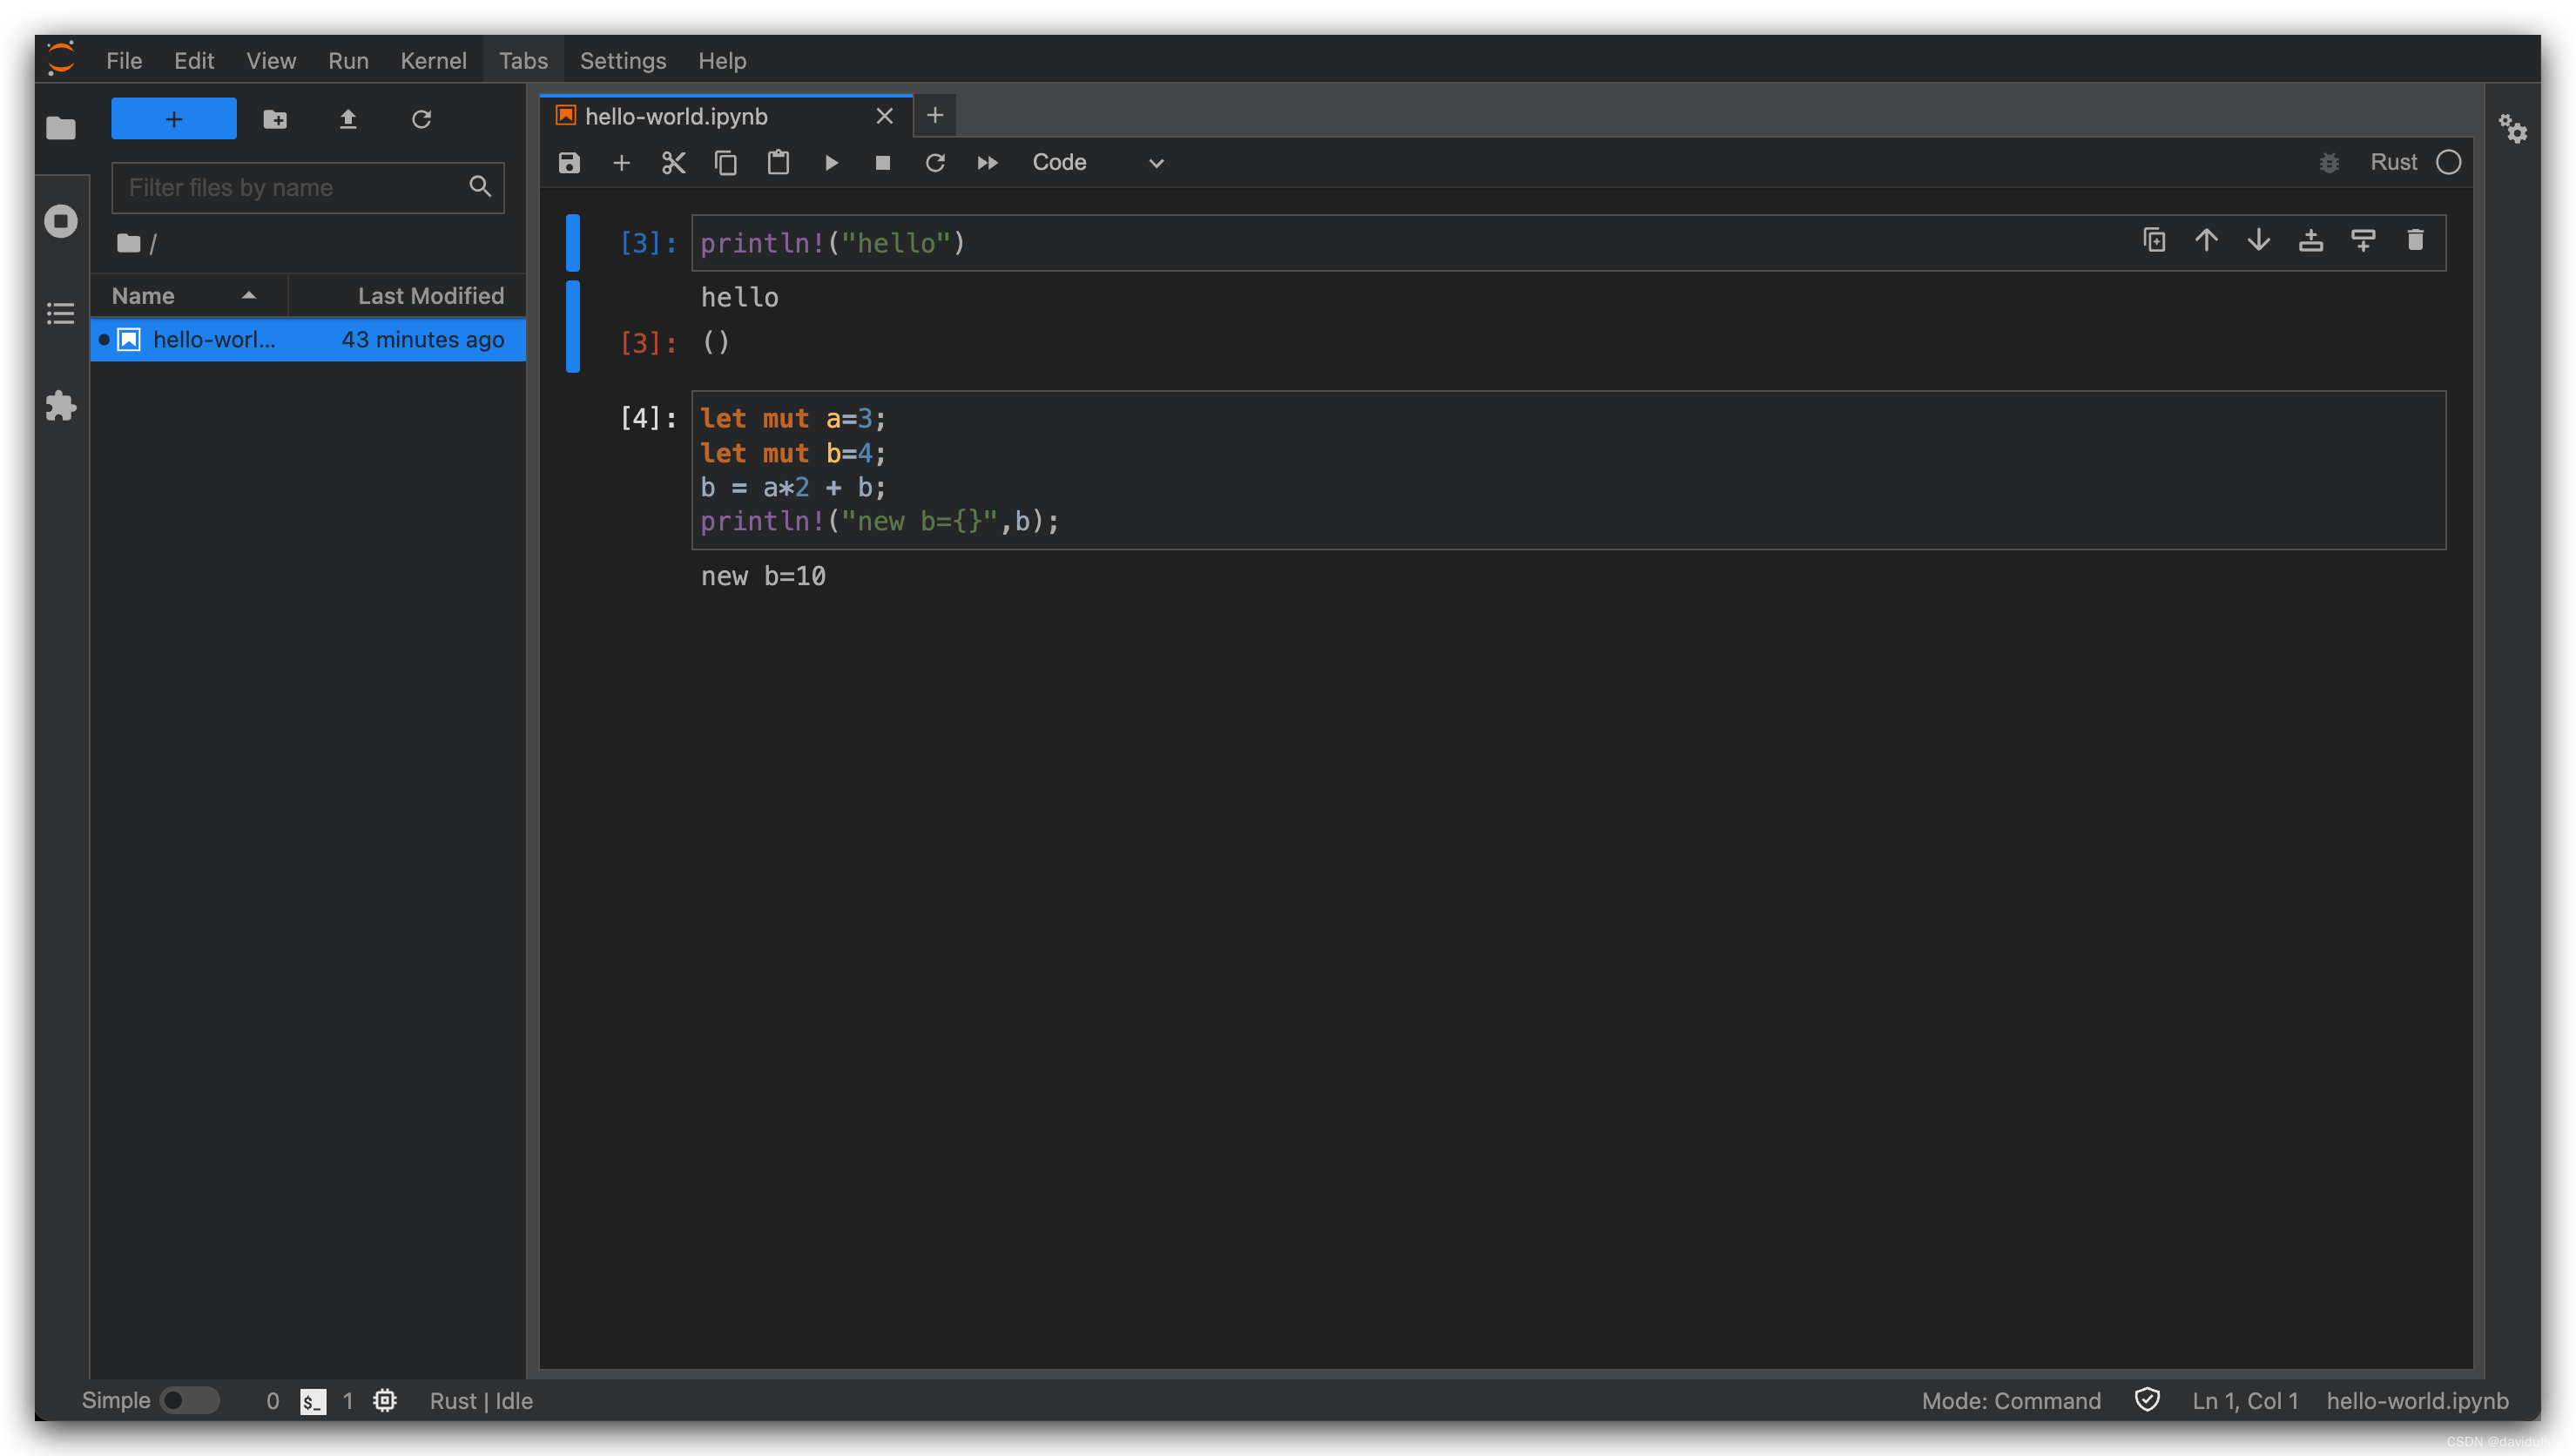Cut the selected cell
Image resolution: width=2576 pixels, height=1456 pixels.
673,162
